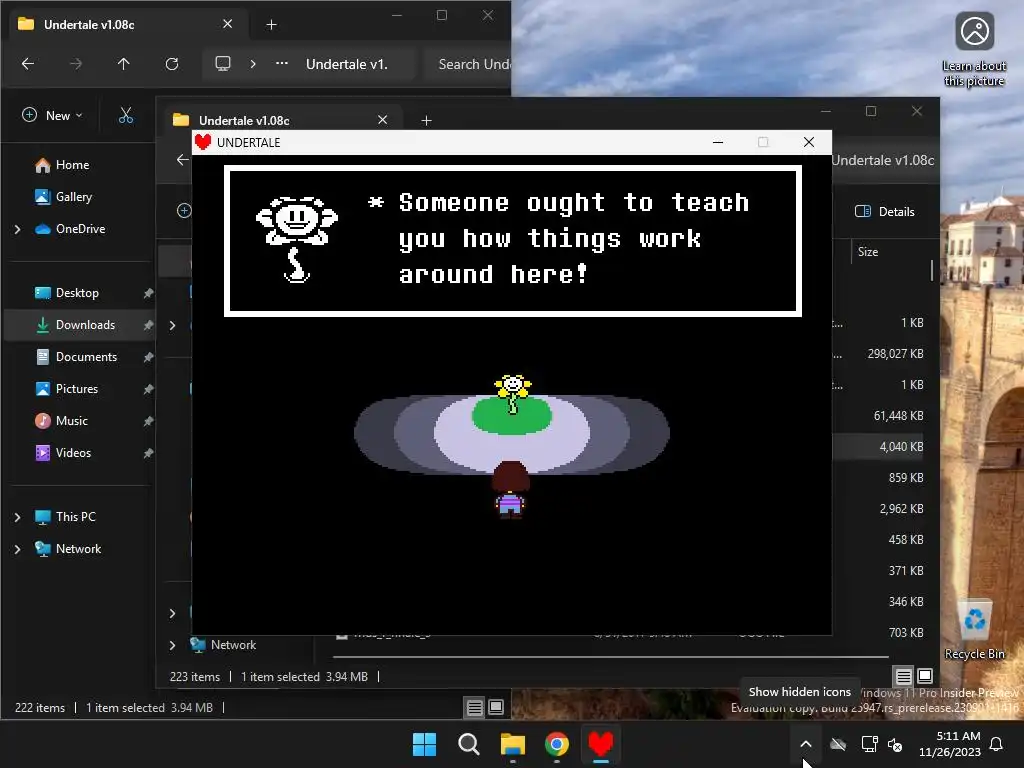Viewport: 1024px width, 768px height.
Task: Switch rear Explorer to details view
Action: (475, 707)
